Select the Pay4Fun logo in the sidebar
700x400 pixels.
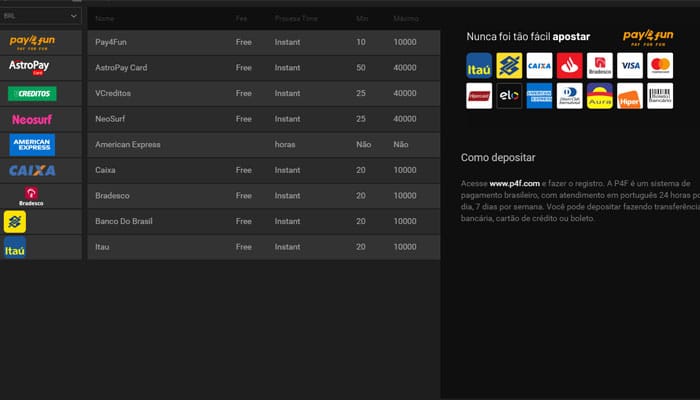click(32, 42)
